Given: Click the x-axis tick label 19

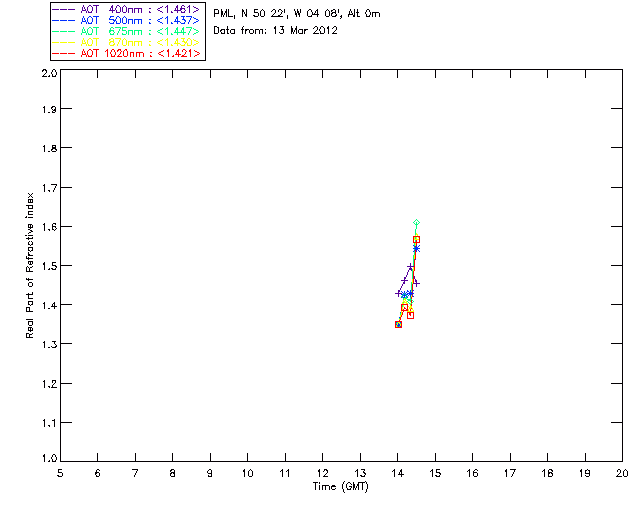Looking at the screenshot, I should pos(585,473).
